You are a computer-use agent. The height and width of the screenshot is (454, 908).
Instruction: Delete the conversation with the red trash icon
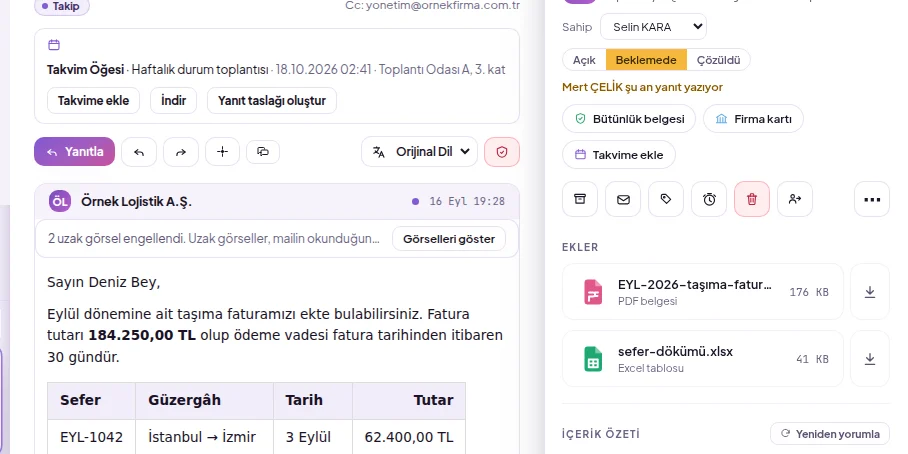(x=752, y=199)
